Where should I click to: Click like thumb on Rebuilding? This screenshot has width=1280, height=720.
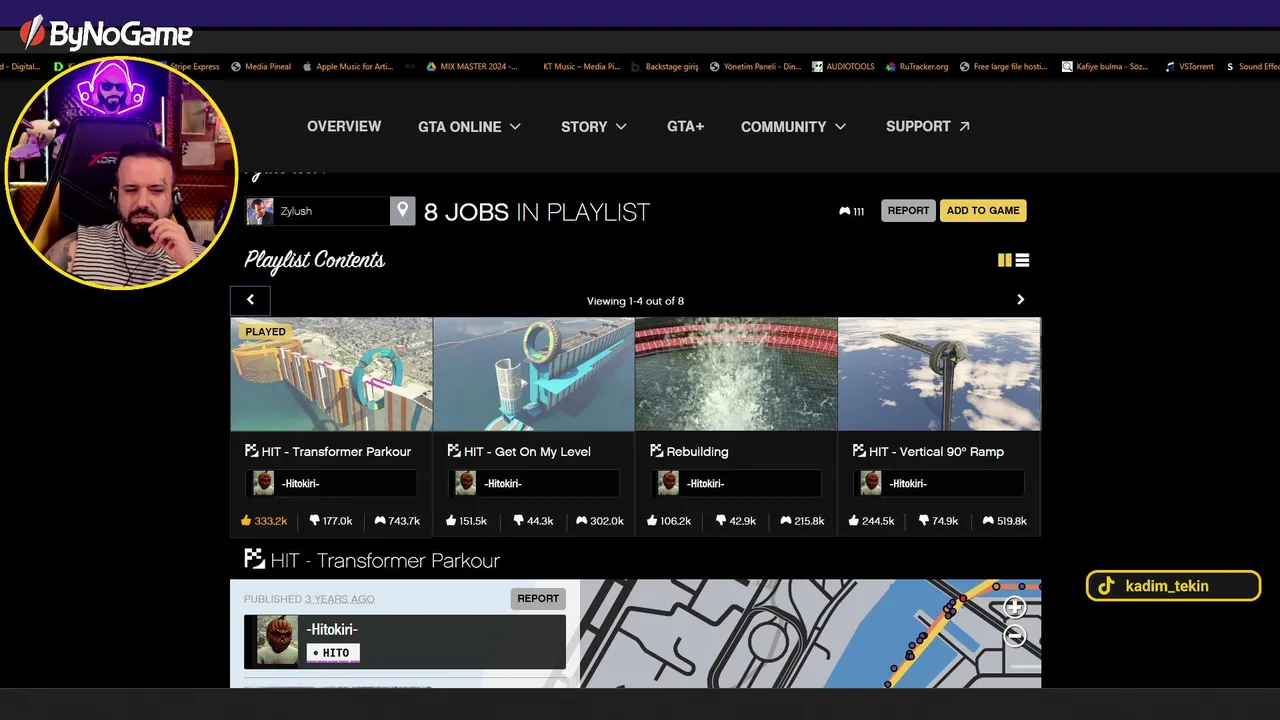tap(652, 520)
